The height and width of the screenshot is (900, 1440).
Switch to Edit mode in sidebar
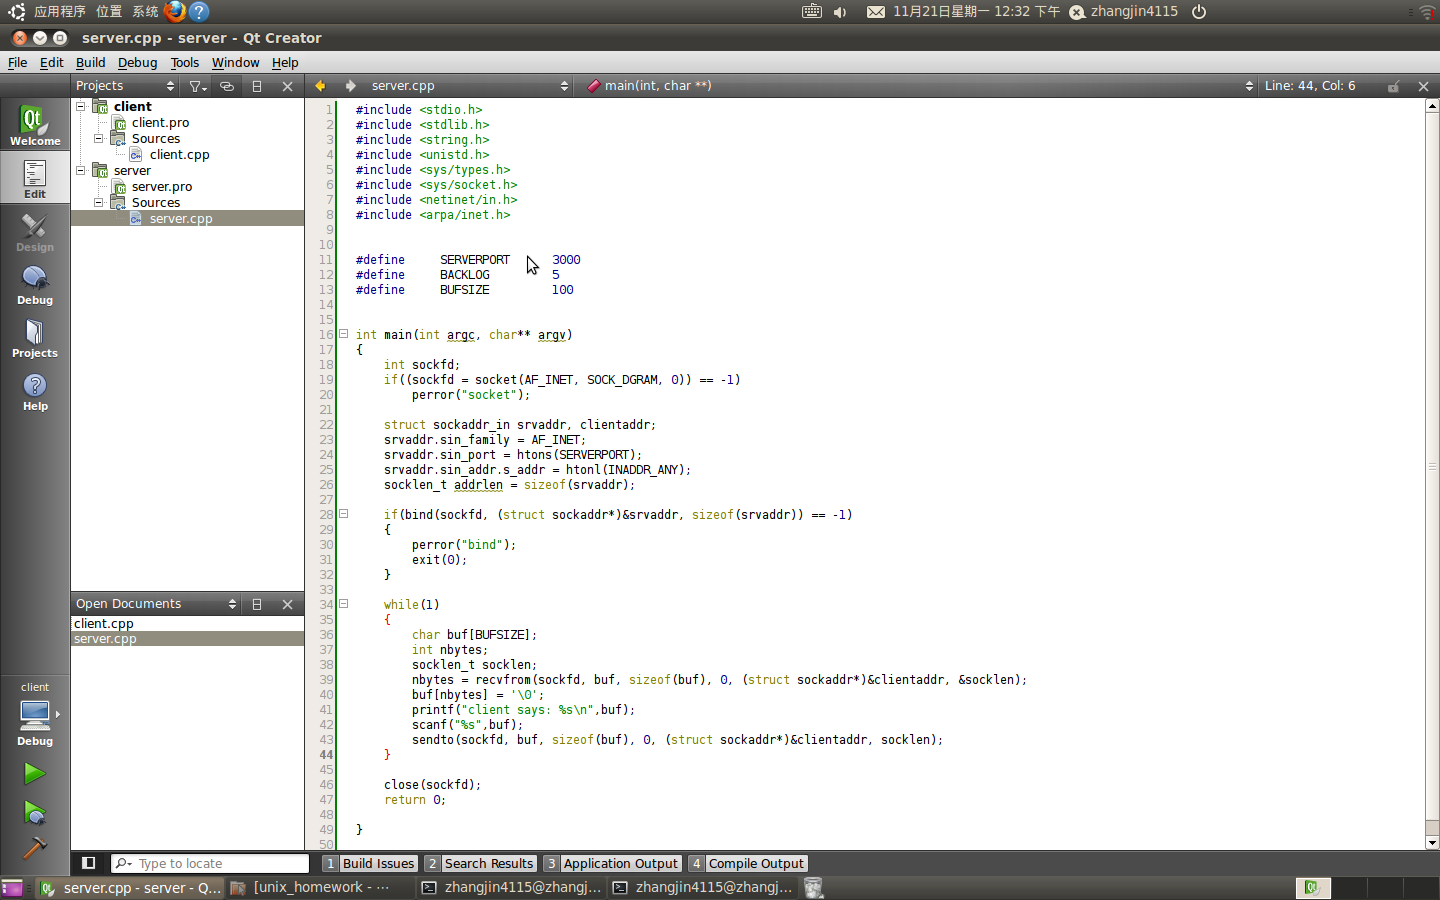(x=35, y=179)
